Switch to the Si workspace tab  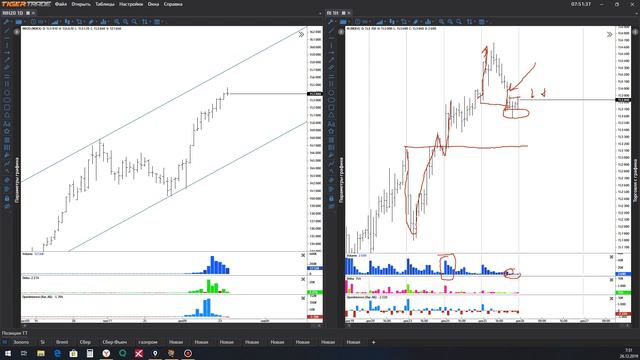[42, 342]
